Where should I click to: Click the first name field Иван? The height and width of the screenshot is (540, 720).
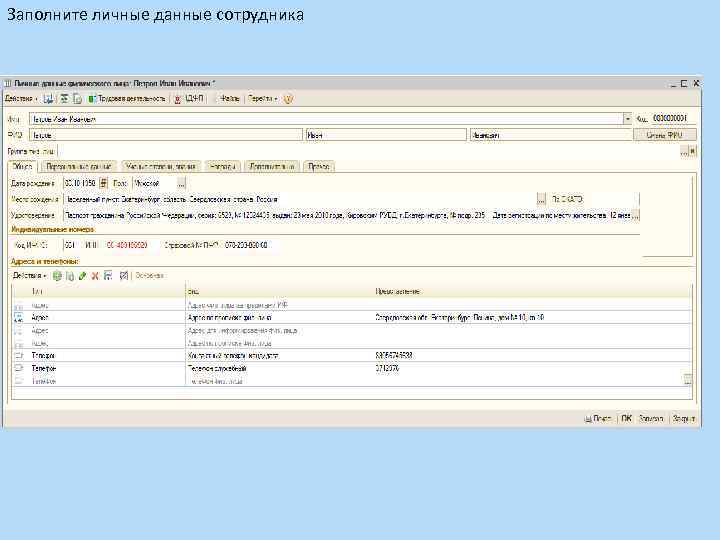click(386, 135)
